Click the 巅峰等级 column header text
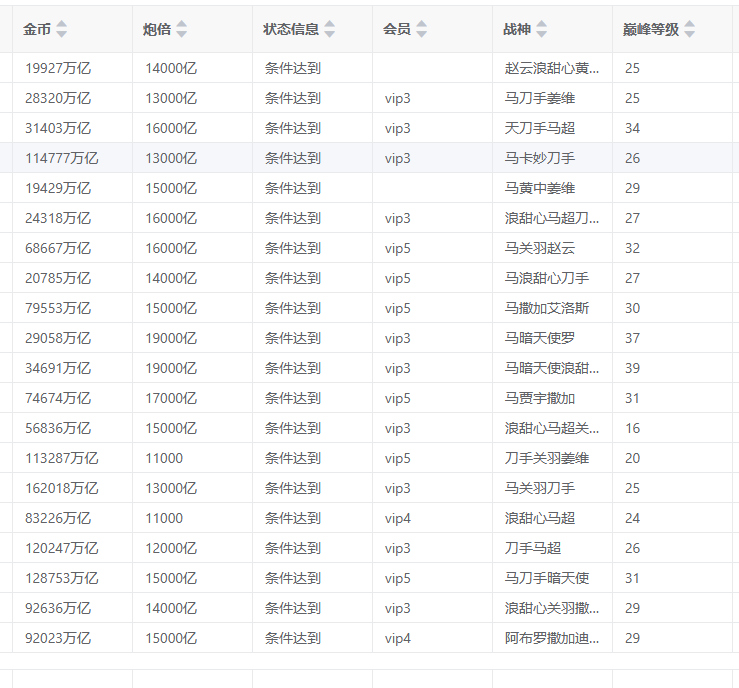 (x=650, y=30)
